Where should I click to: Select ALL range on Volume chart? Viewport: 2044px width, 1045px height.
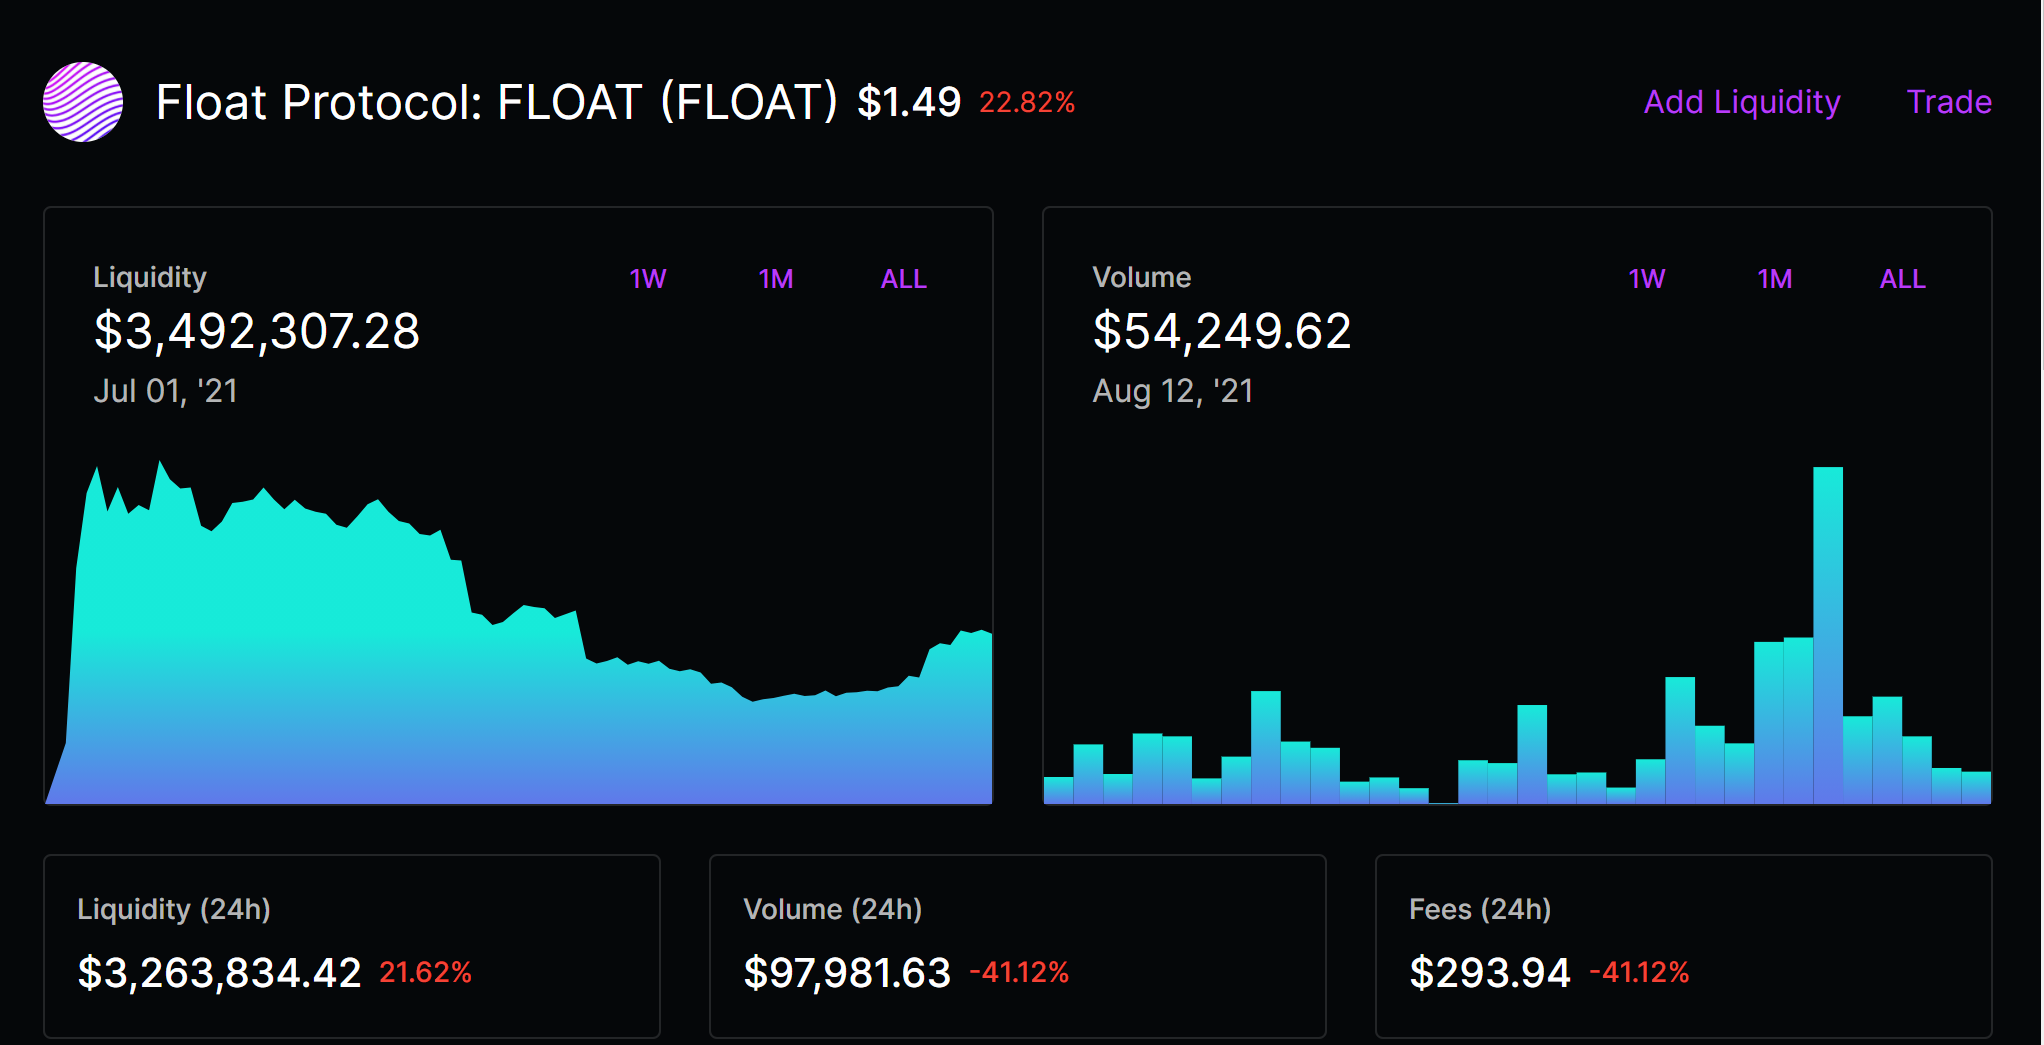(x=1902, y=279)
